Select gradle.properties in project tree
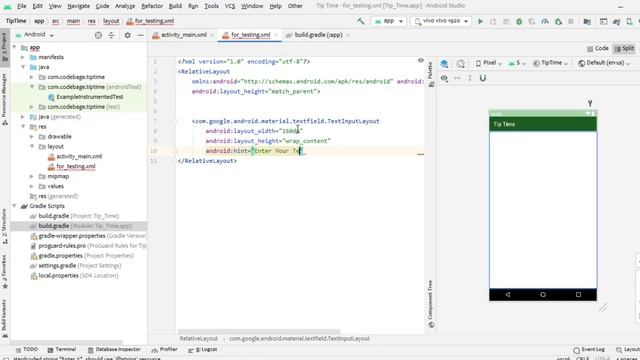Image resolution: width=640 pixels, height=360 pixels. coord(82,256)
